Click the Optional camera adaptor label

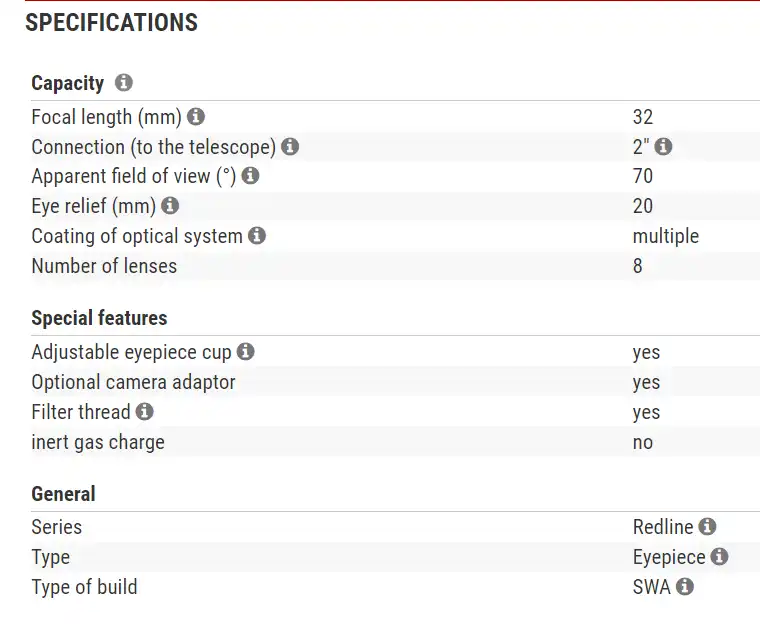133,382
